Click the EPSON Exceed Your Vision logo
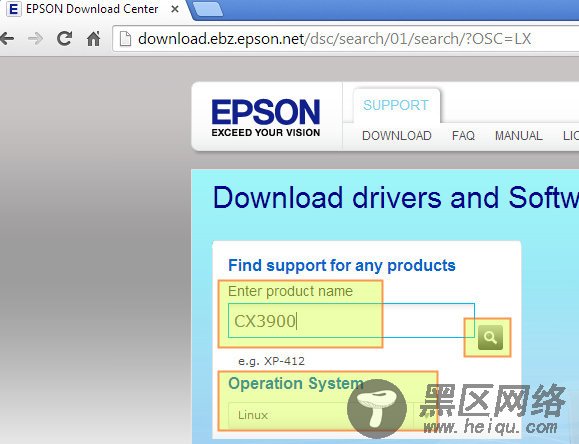Image resolution: width=579 pixels, height=444 pixels. click(x=266, y=118)
